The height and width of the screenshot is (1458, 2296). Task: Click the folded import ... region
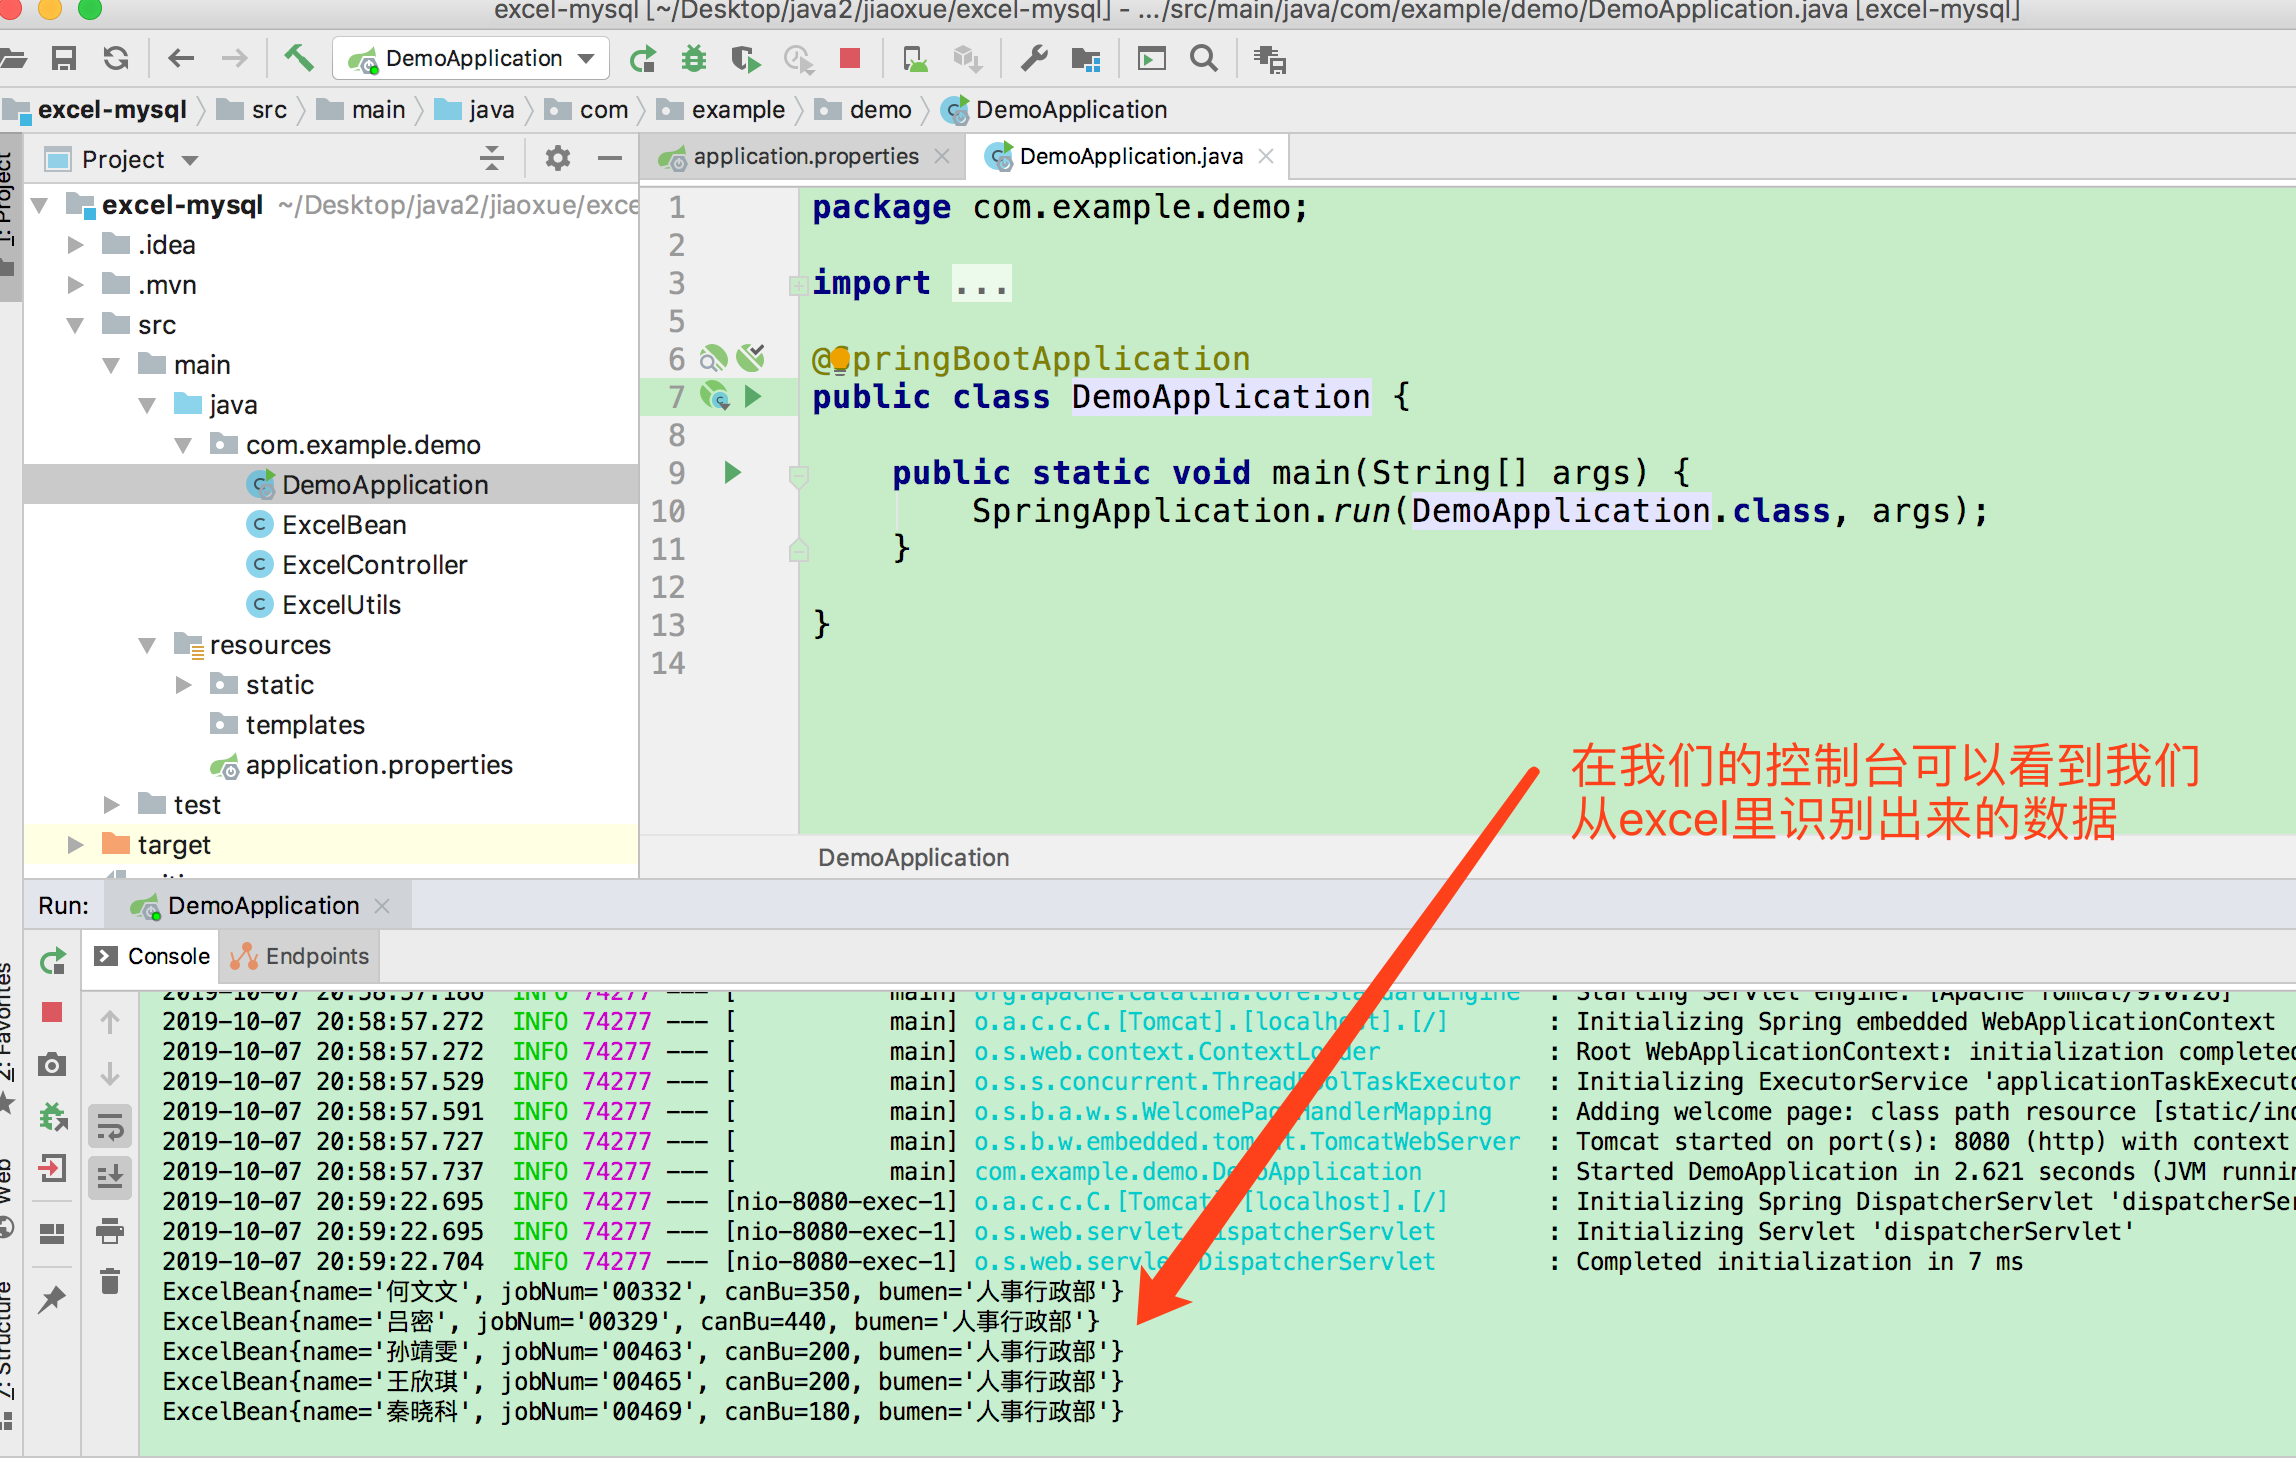point(981,284)
